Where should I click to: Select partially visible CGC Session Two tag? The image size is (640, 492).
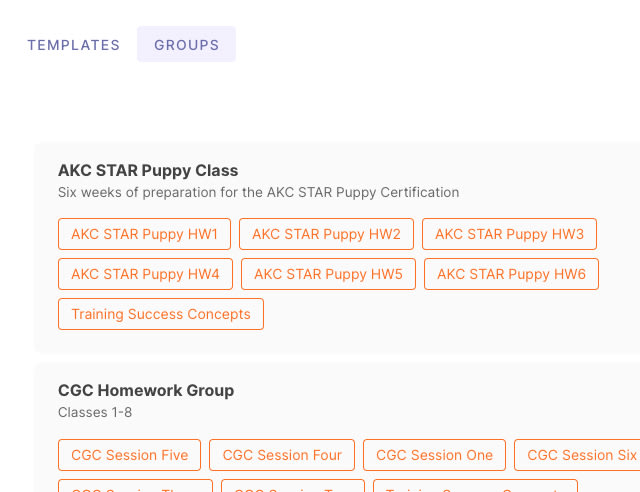point(293,486)
